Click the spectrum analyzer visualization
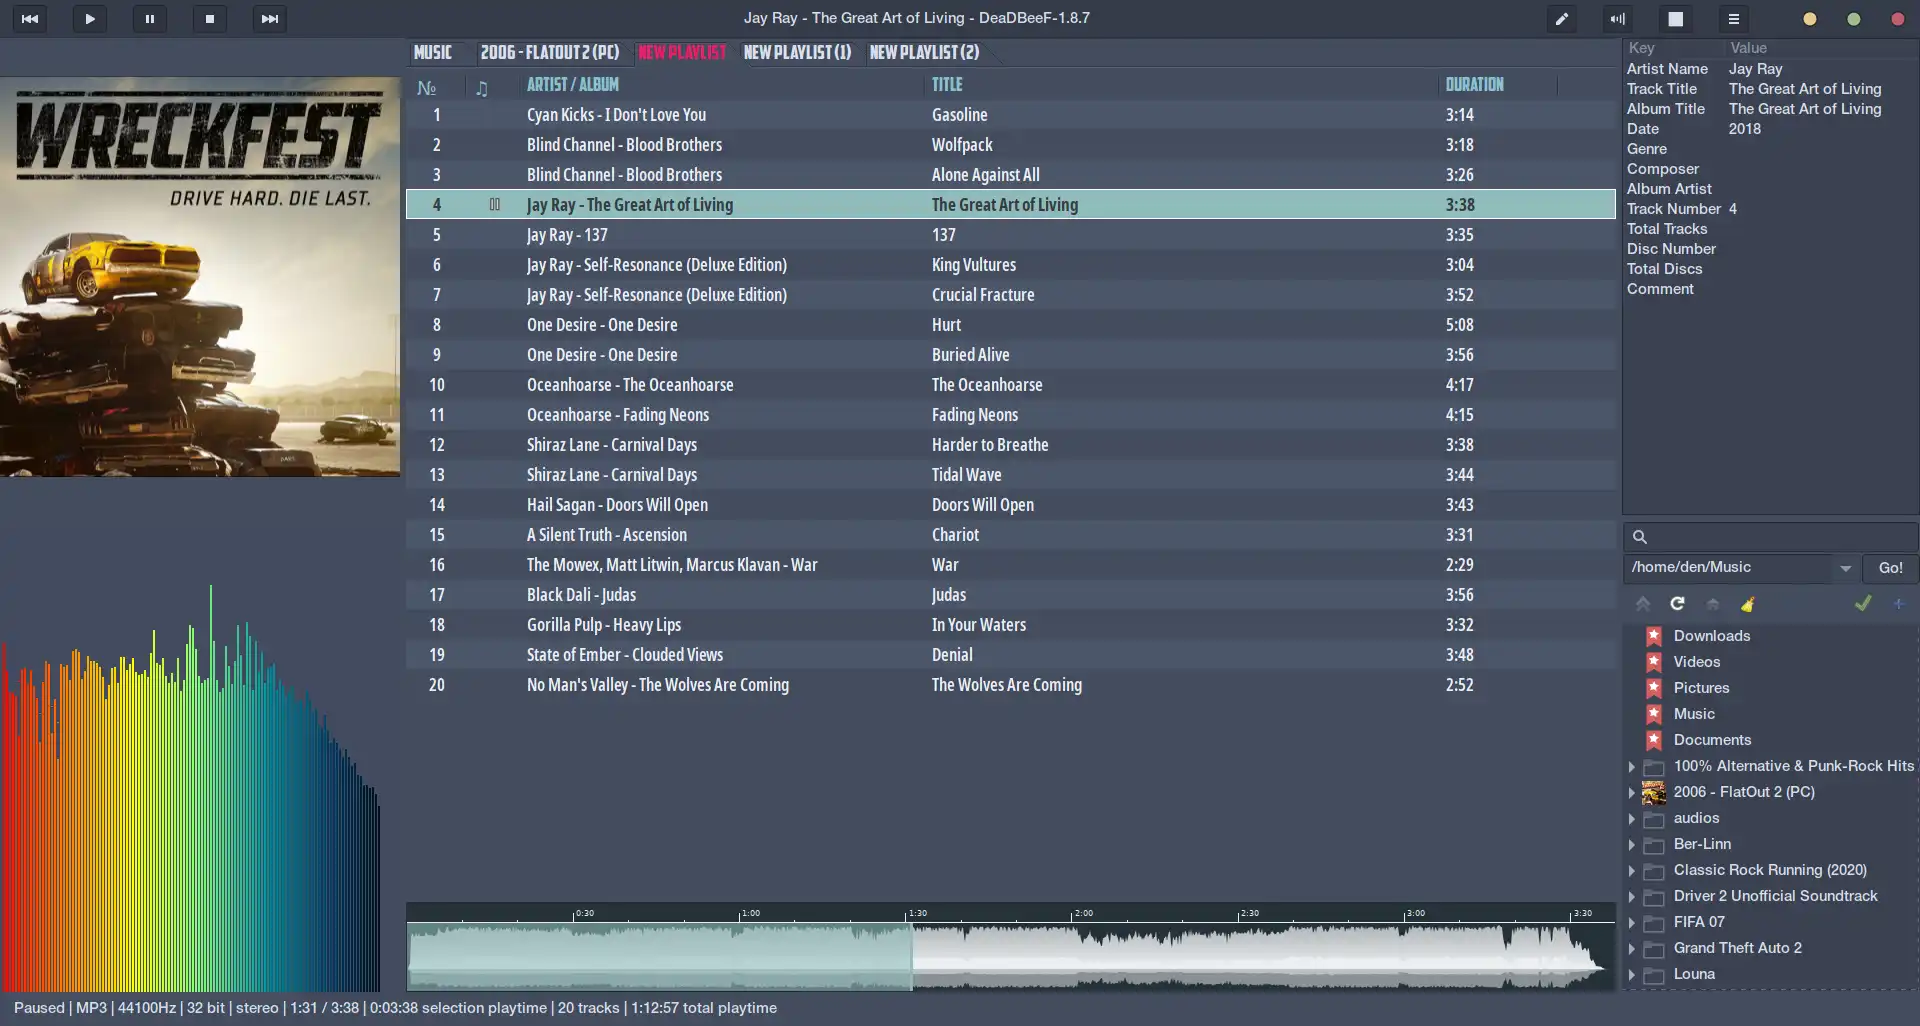 [x=191, y=790]
